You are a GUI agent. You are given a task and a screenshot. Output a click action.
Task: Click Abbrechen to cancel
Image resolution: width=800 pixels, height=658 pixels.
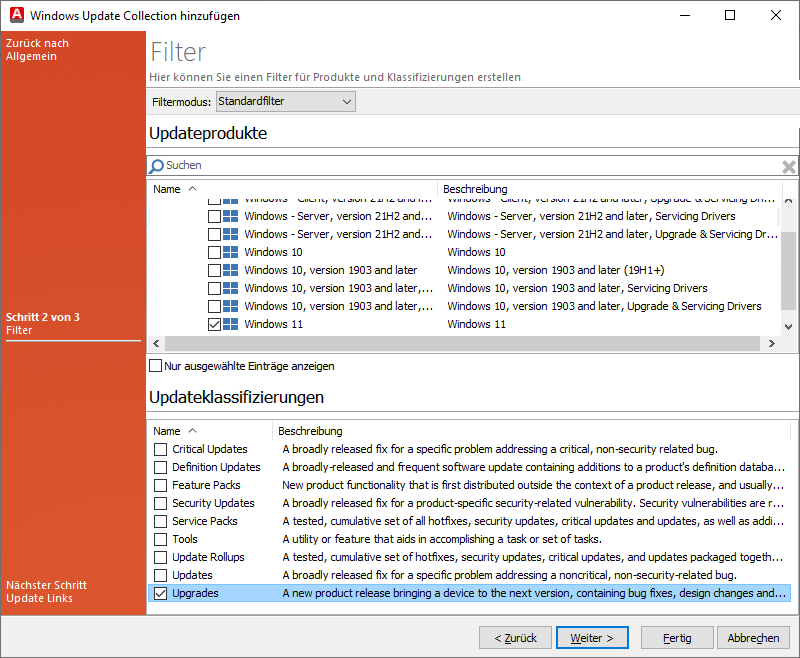pos(753,637)
